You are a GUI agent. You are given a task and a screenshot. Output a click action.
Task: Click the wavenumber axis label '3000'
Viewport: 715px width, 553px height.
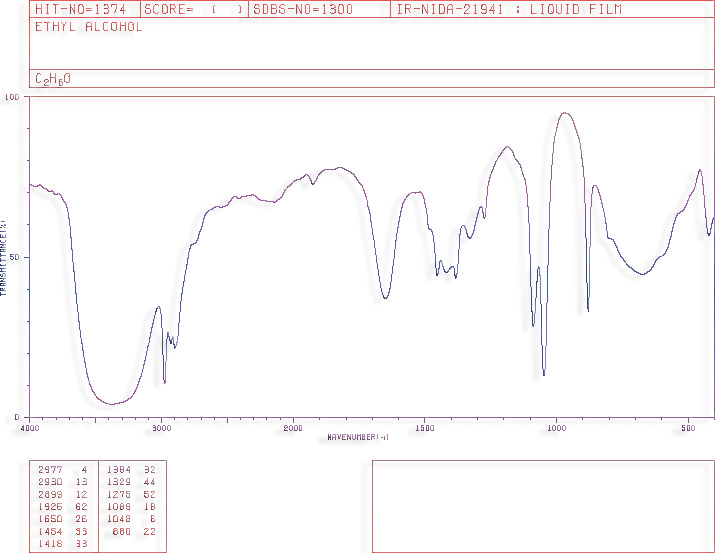click(162, 428)
